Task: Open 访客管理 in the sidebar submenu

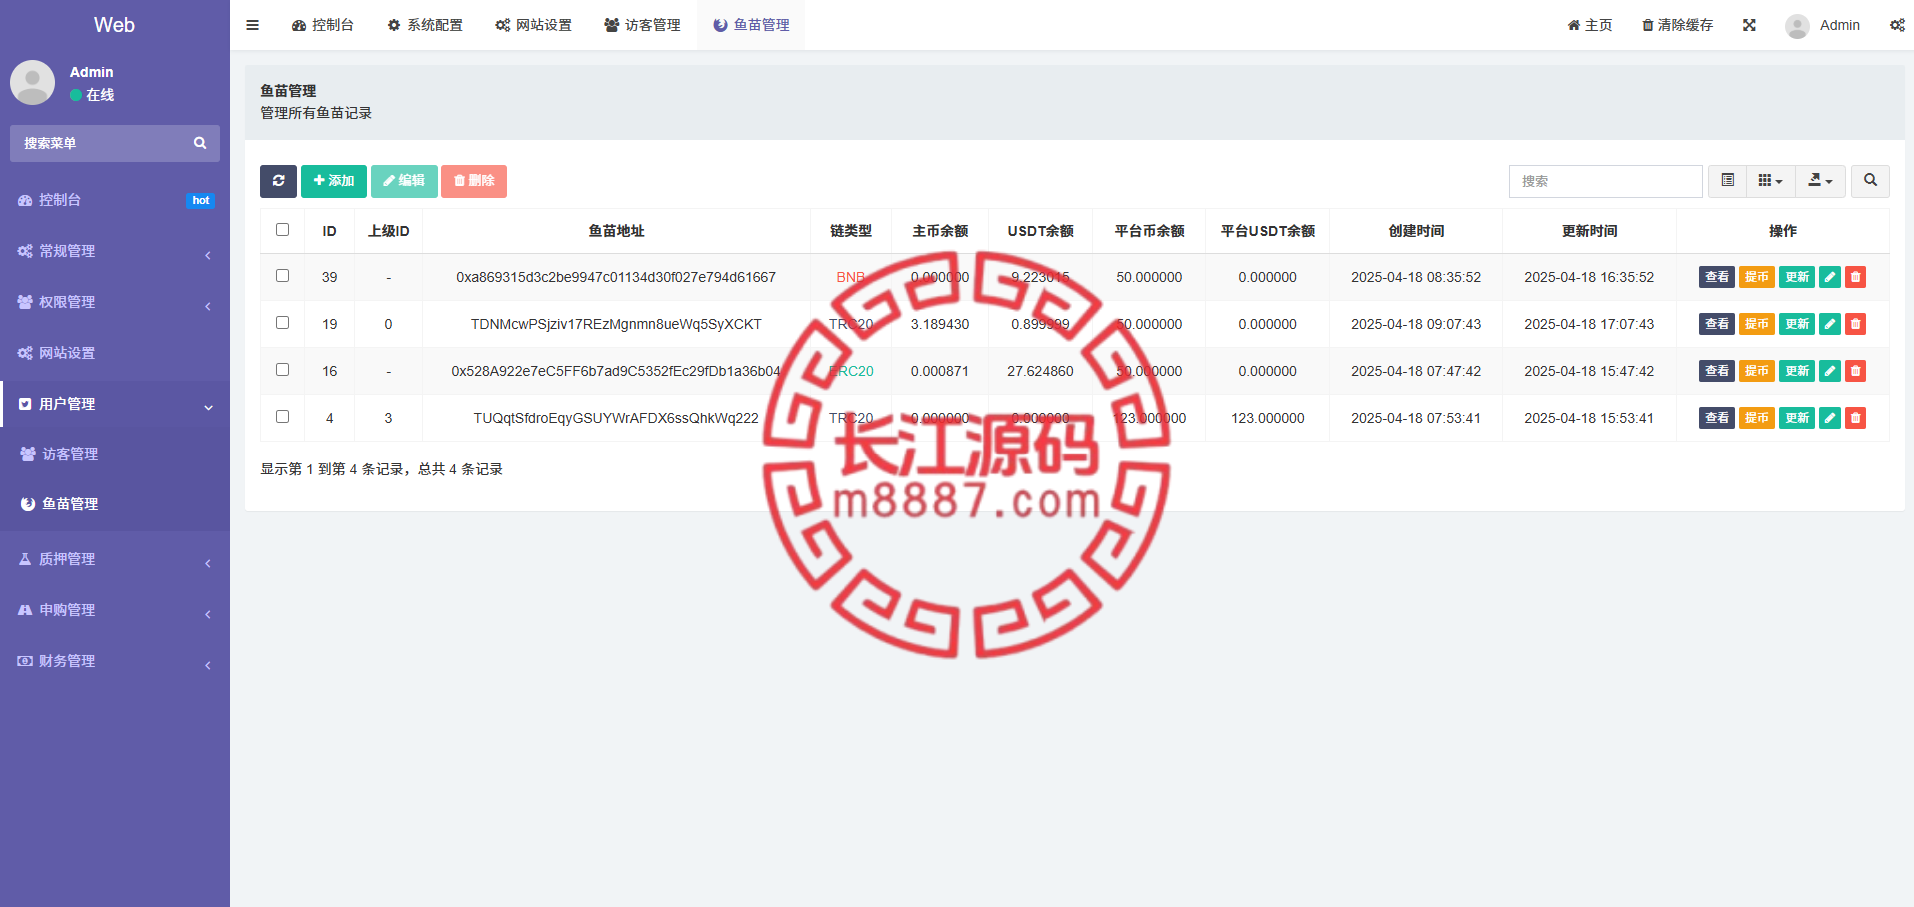Action: [x=115, y=454]
